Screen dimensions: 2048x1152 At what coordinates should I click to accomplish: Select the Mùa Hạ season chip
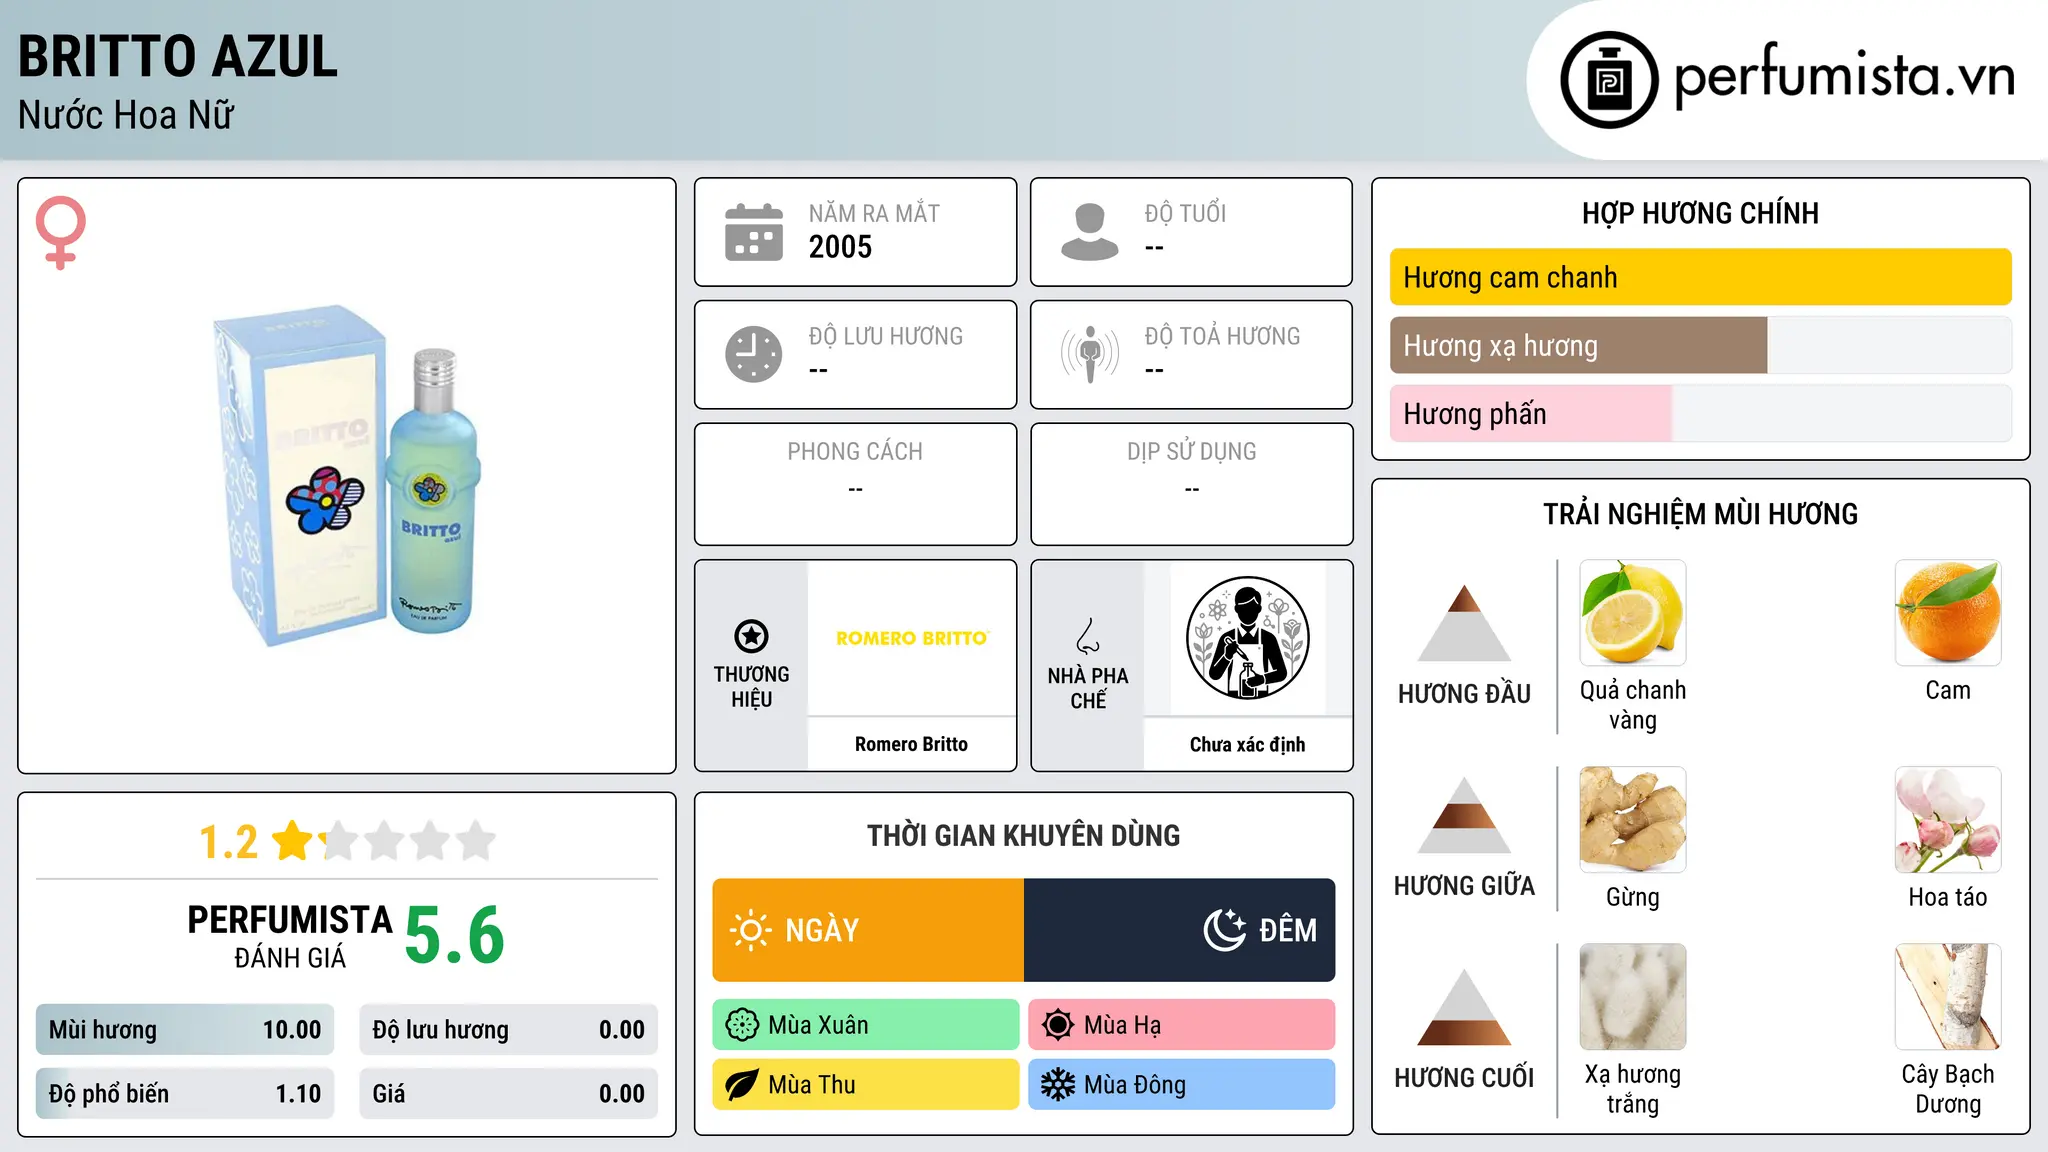1182,1025
